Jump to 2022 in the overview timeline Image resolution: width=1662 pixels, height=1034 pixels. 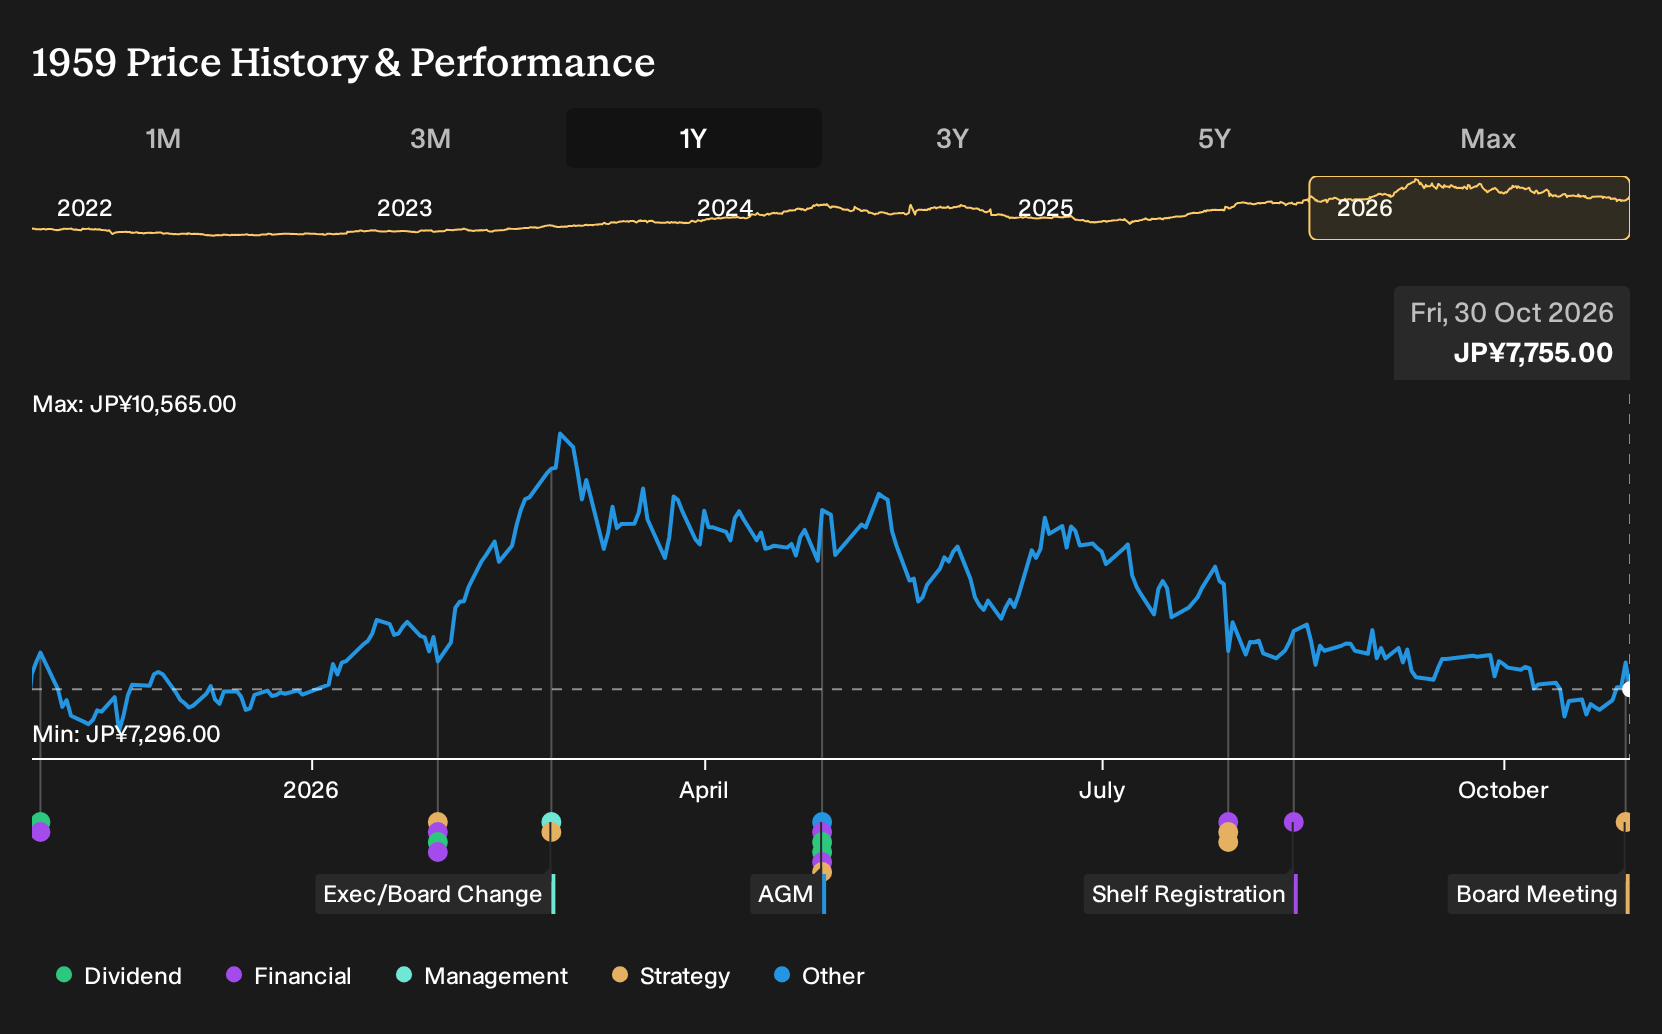click(84, 208)
